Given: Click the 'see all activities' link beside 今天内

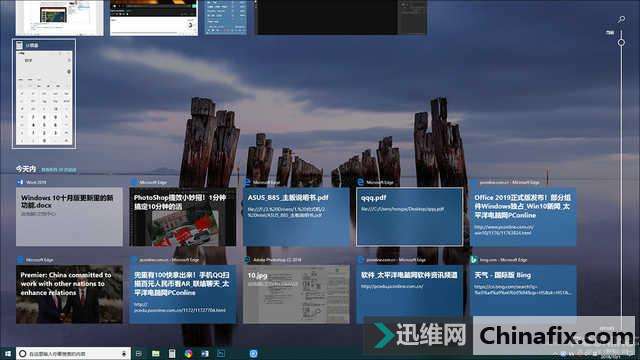Looking at the screenshot, I should [x=59, y=170].
